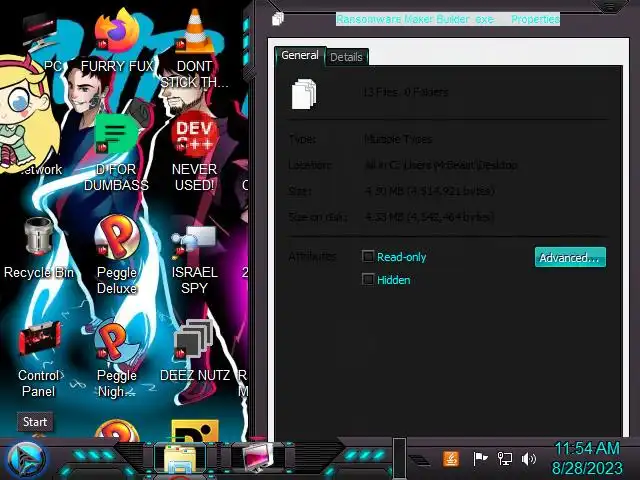Click the Size value in megabytes
640x480 pixels.
[429, 191]
